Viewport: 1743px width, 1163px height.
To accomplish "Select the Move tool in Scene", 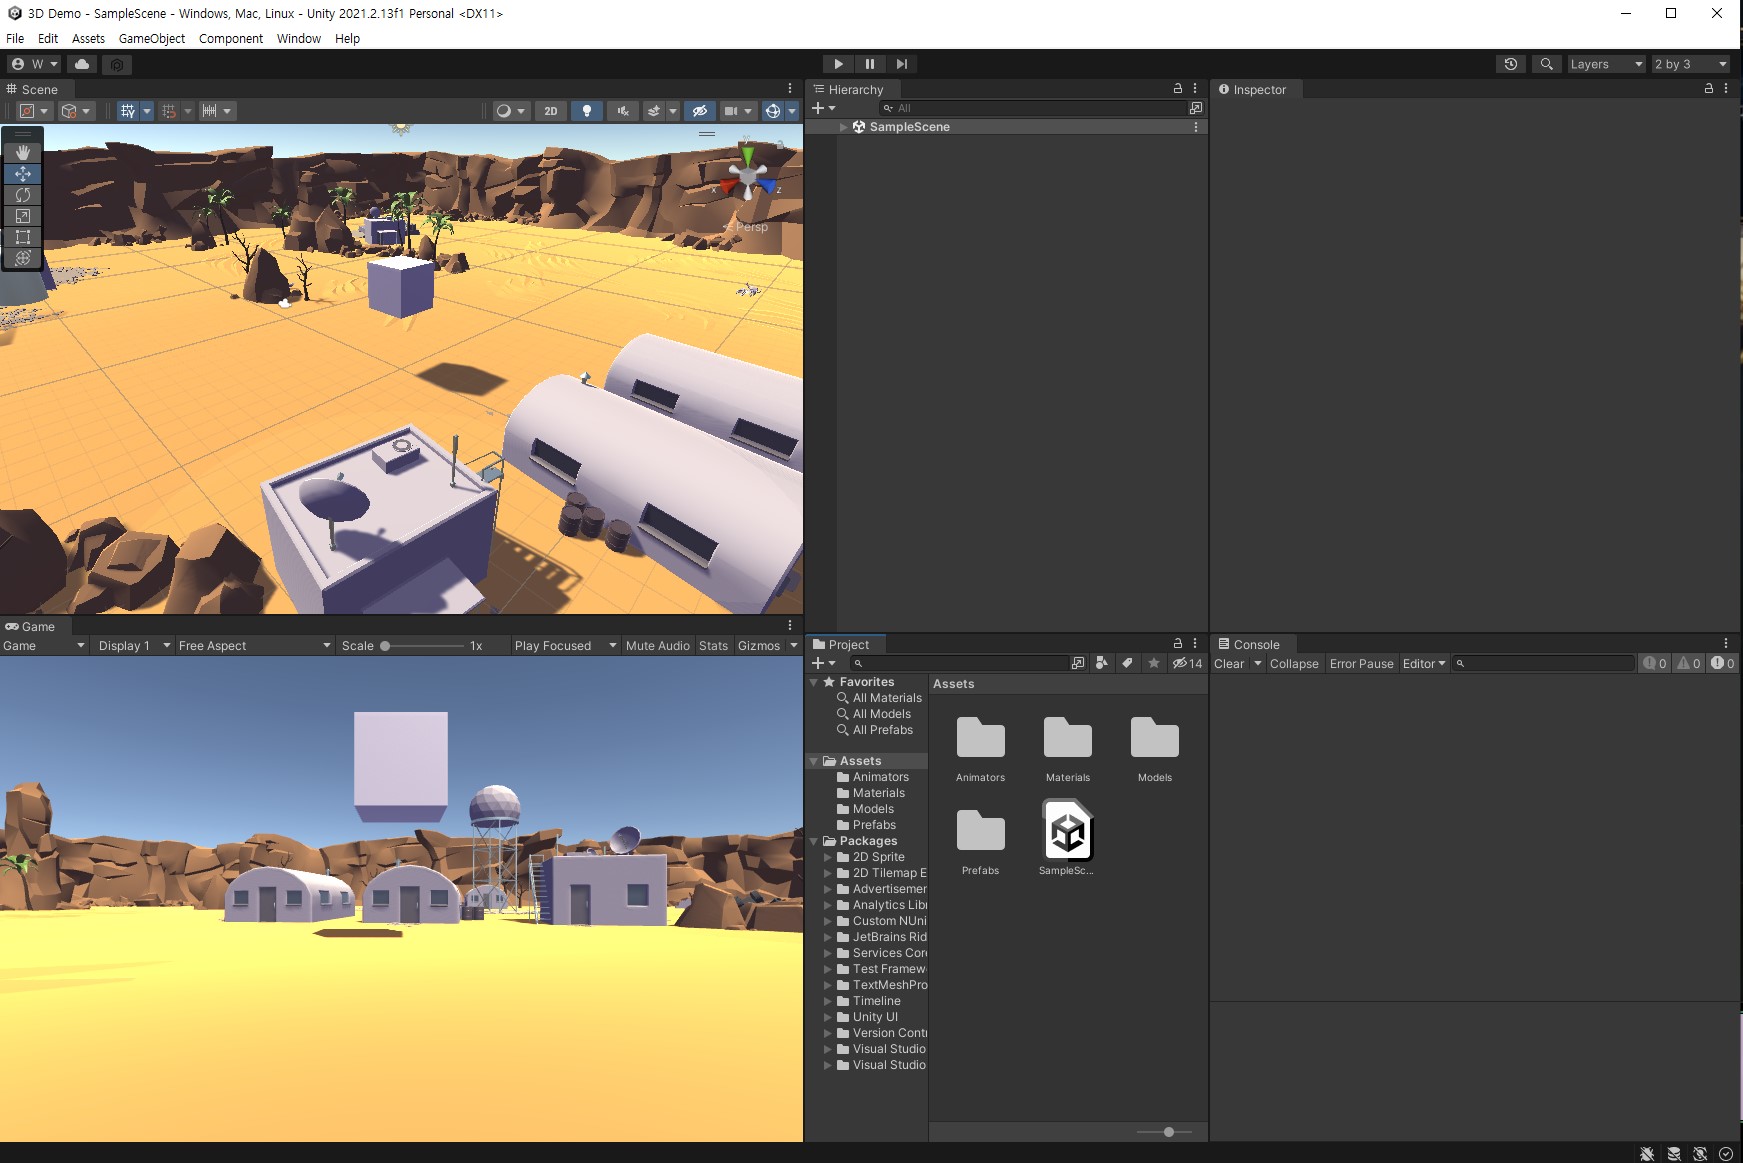I will click(x=22, y=174).
